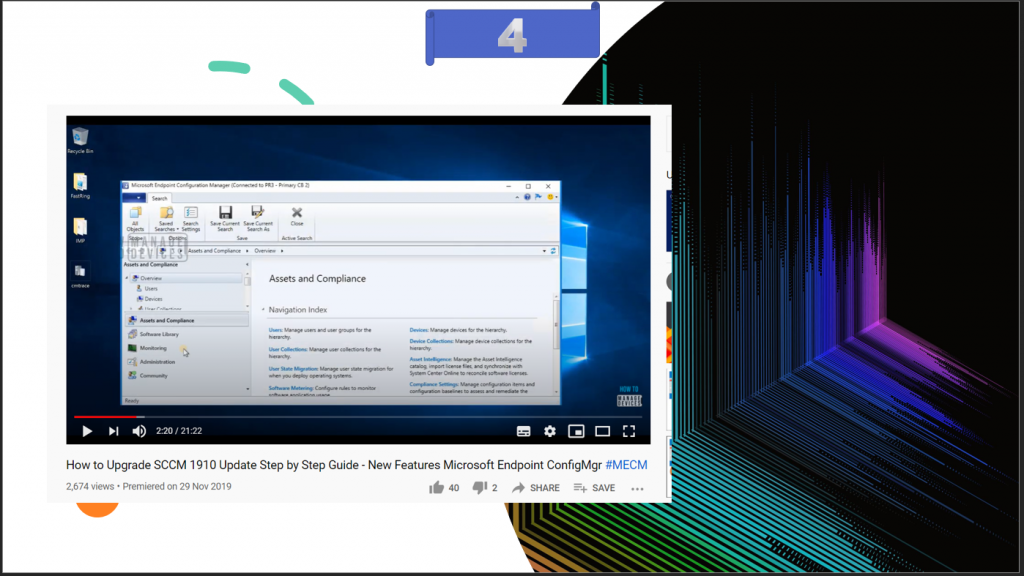Select Devices in the tree
This screenshot has height=576, width=1024.
[x=153, y=299]
